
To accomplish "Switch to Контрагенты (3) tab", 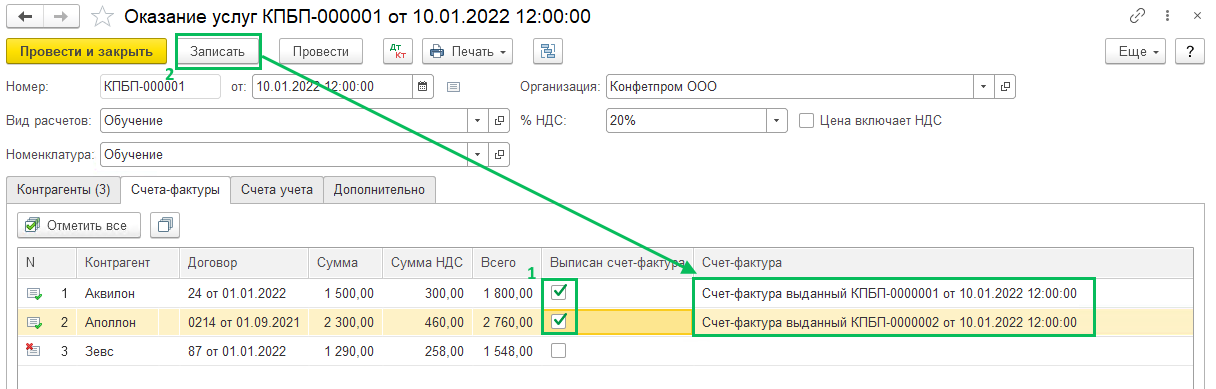I will point(62,189).
